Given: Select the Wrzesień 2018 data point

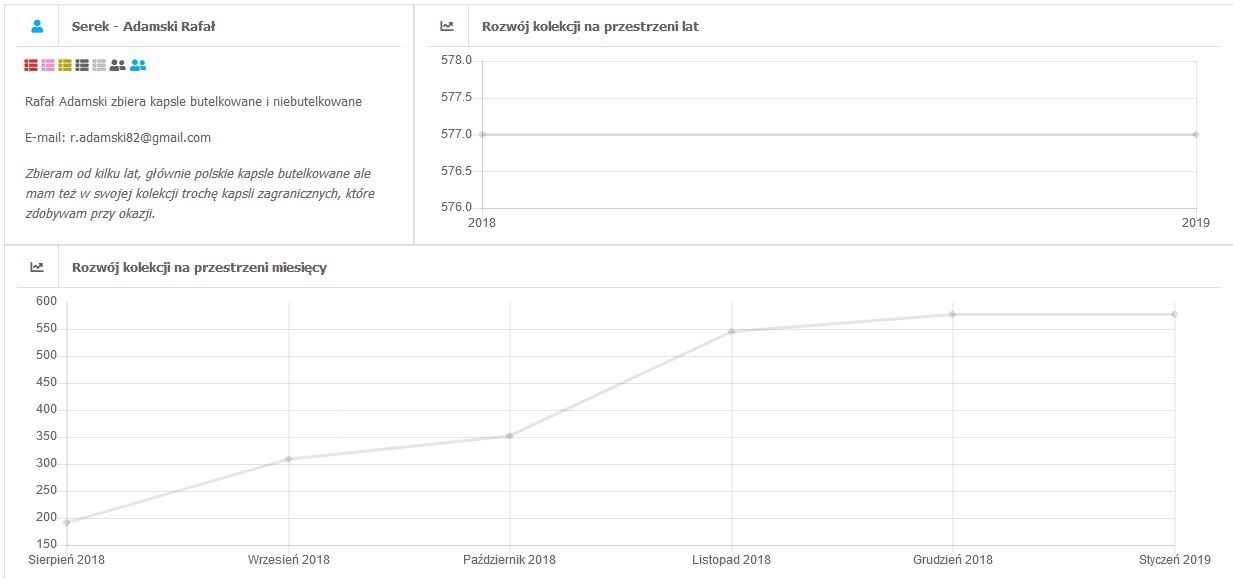Looking at the screenshot, I should tap(288, 459).
